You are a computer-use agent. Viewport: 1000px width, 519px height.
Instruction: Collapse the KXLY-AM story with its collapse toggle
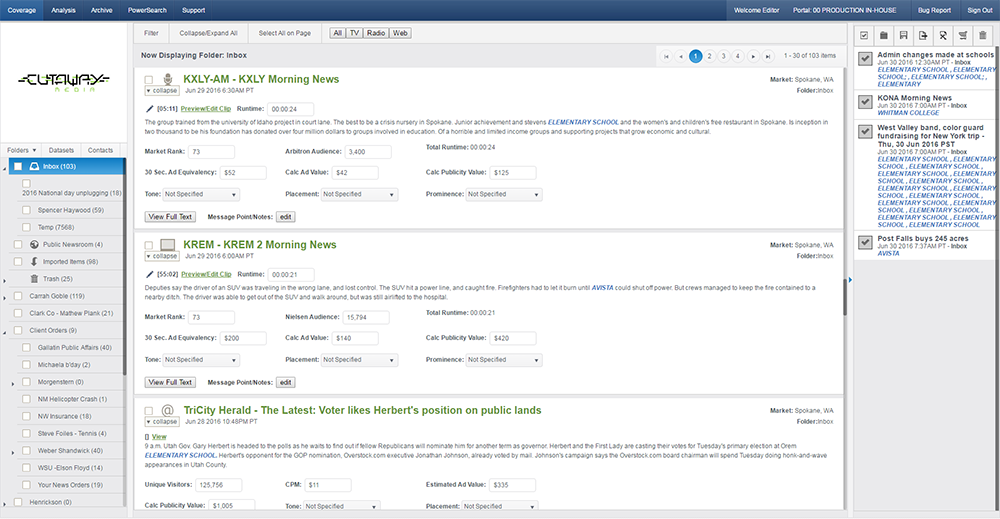coord(162,91)
